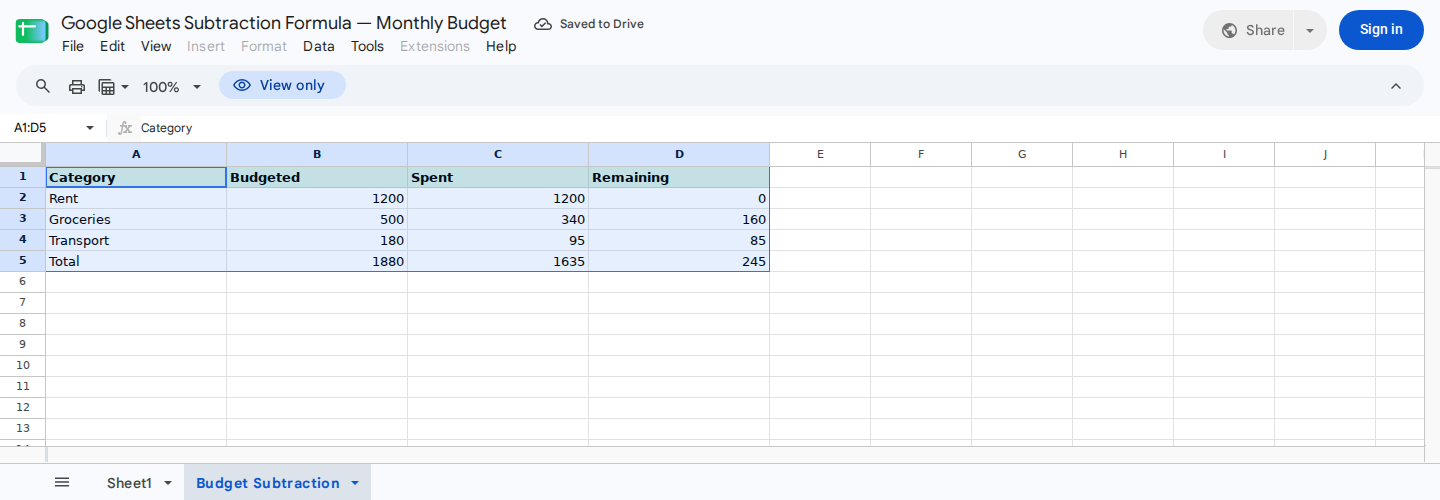Select the Spent header cell

pyautogui.click(x=498, y=177)
